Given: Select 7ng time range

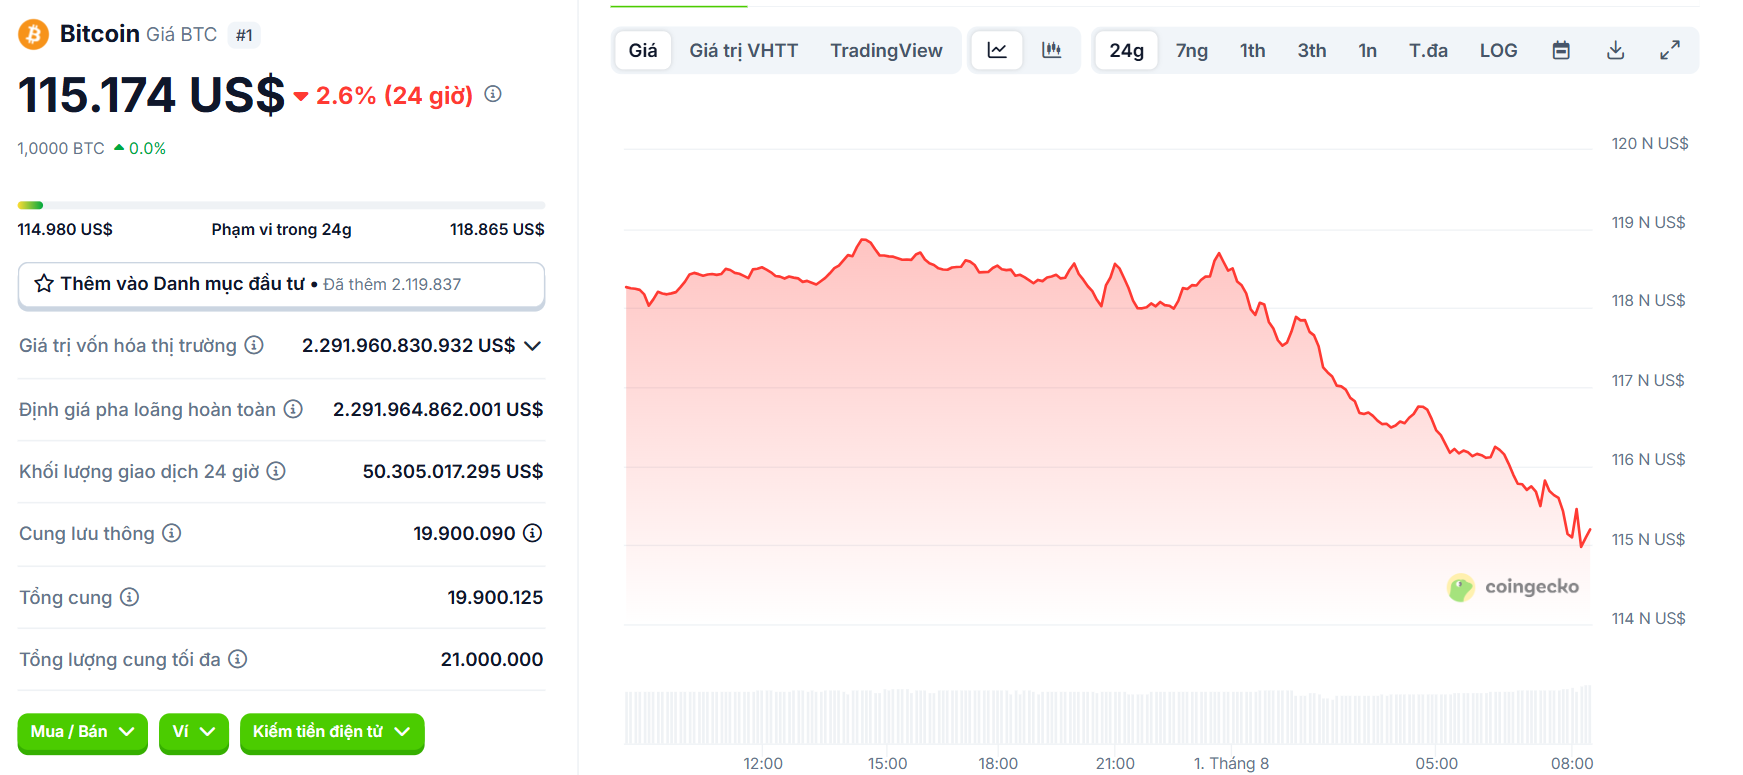Looking at the screenshot, I should tap(1192, 50).
